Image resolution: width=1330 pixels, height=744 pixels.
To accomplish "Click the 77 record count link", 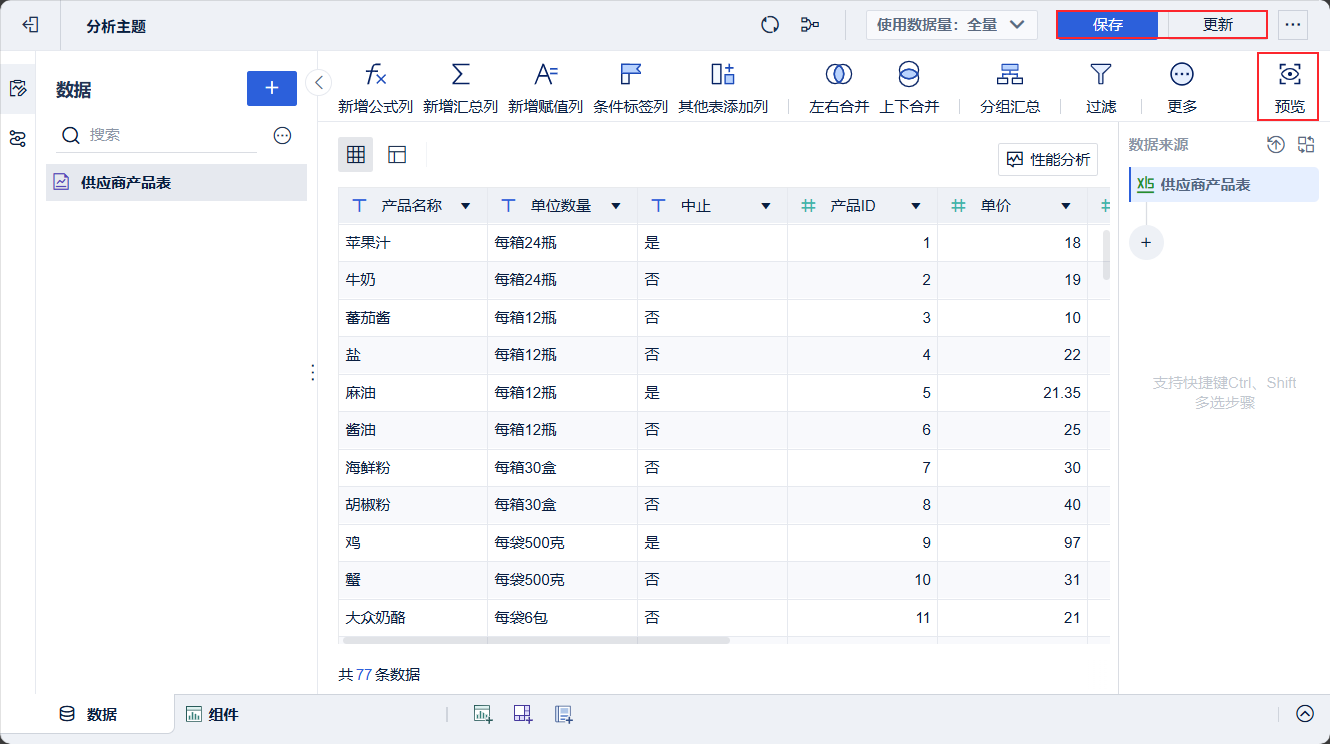I will 364,675.
